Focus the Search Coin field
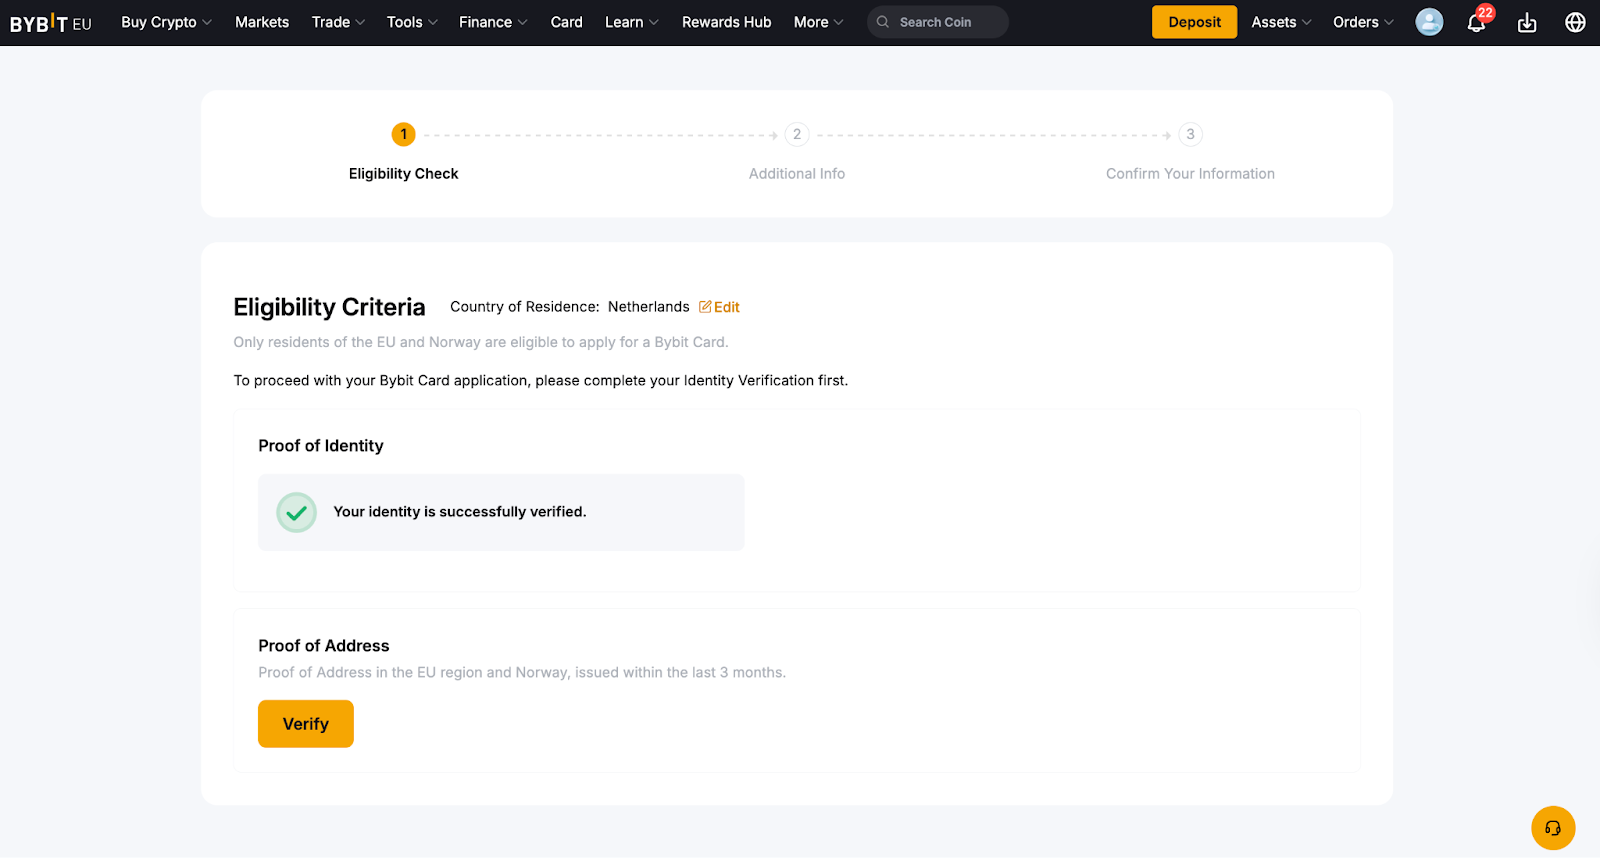The width and height of the screenshot is (1600, 858). [x=938, y=22]
